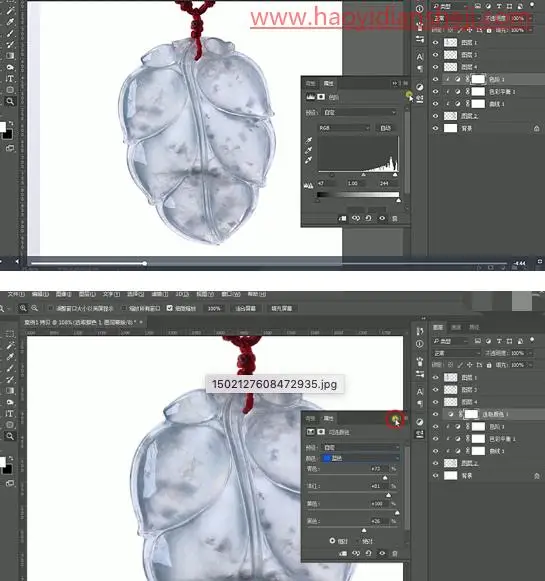Screen dimensions: 545x581
Task: Open the opacity dropdown arrow in lower Layers panel
Action: pyautogui.click(x=530, y=353)
